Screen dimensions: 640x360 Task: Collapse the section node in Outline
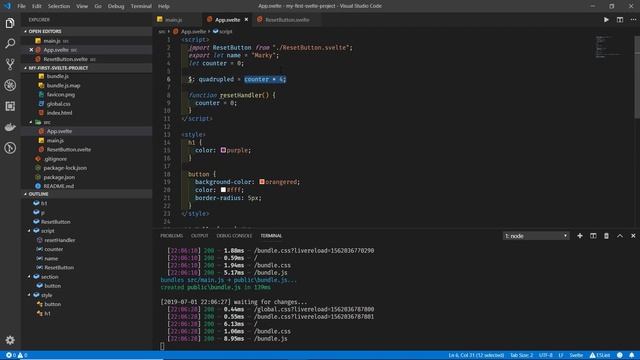pos(29,277)
